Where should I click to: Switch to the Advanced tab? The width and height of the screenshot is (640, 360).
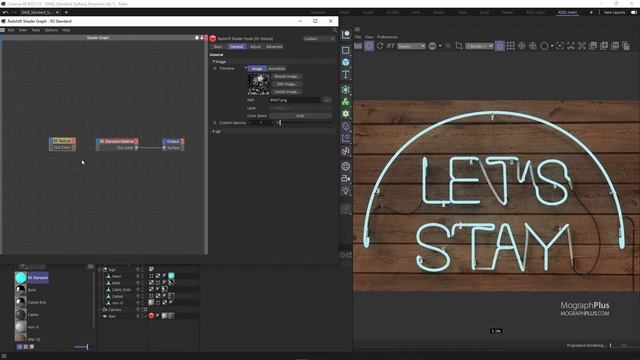[274, 47]
